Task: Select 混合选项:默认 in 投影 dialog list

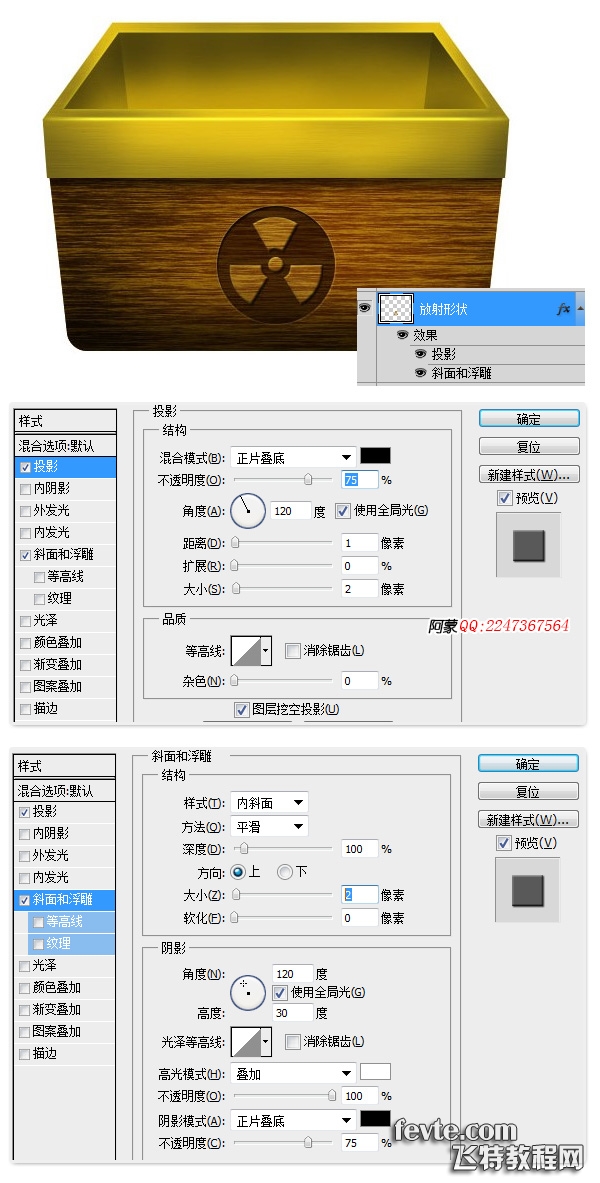Action: 66,446
